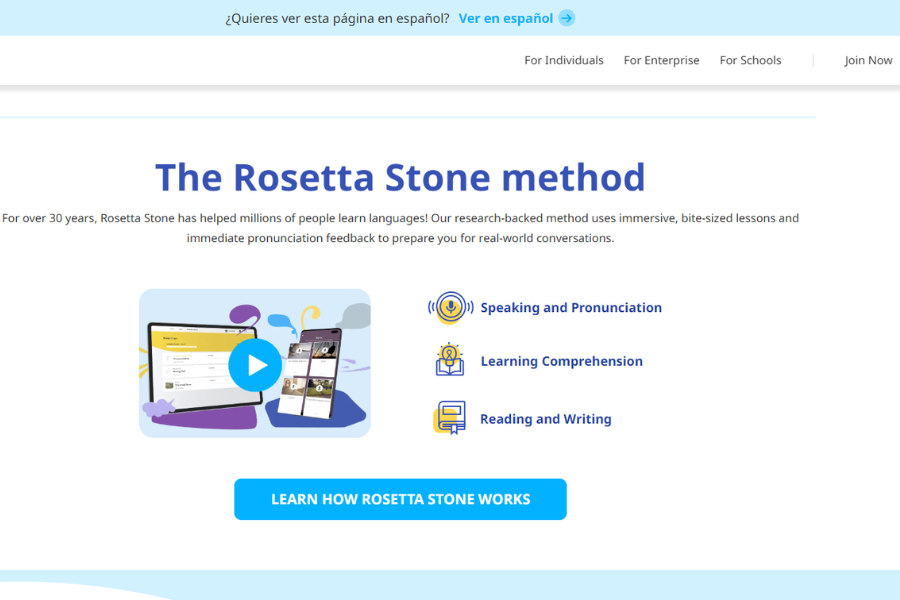
Task: Click the ¿Quieres ver esta página en español? text
Action: (337, 18)
